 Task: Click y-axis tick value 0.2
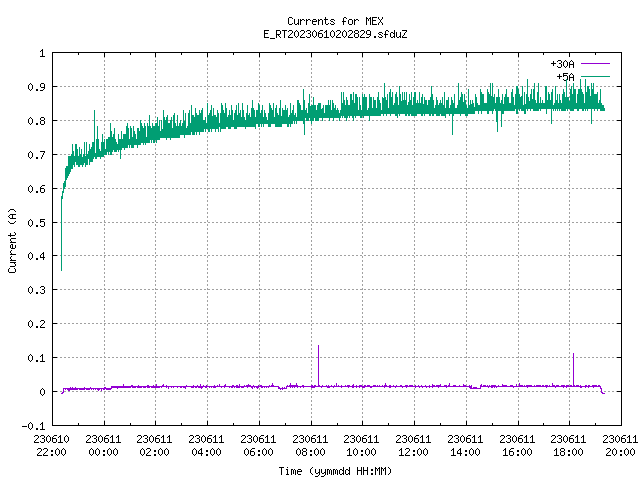(36, 324)
